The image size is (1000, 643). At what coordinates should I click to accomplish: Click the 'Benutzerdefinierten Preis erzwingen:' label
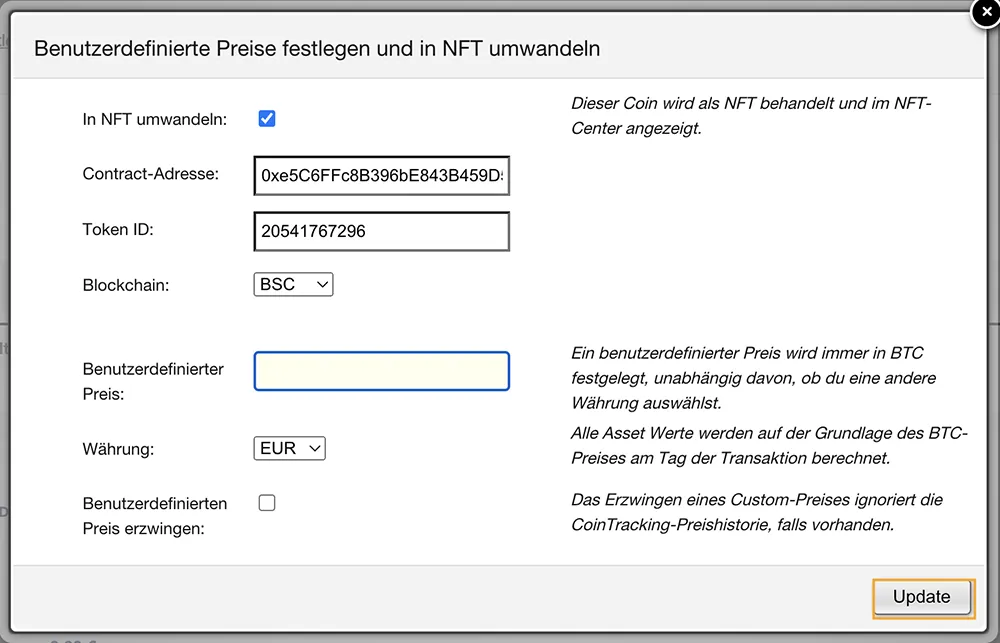tap(155, 516)
